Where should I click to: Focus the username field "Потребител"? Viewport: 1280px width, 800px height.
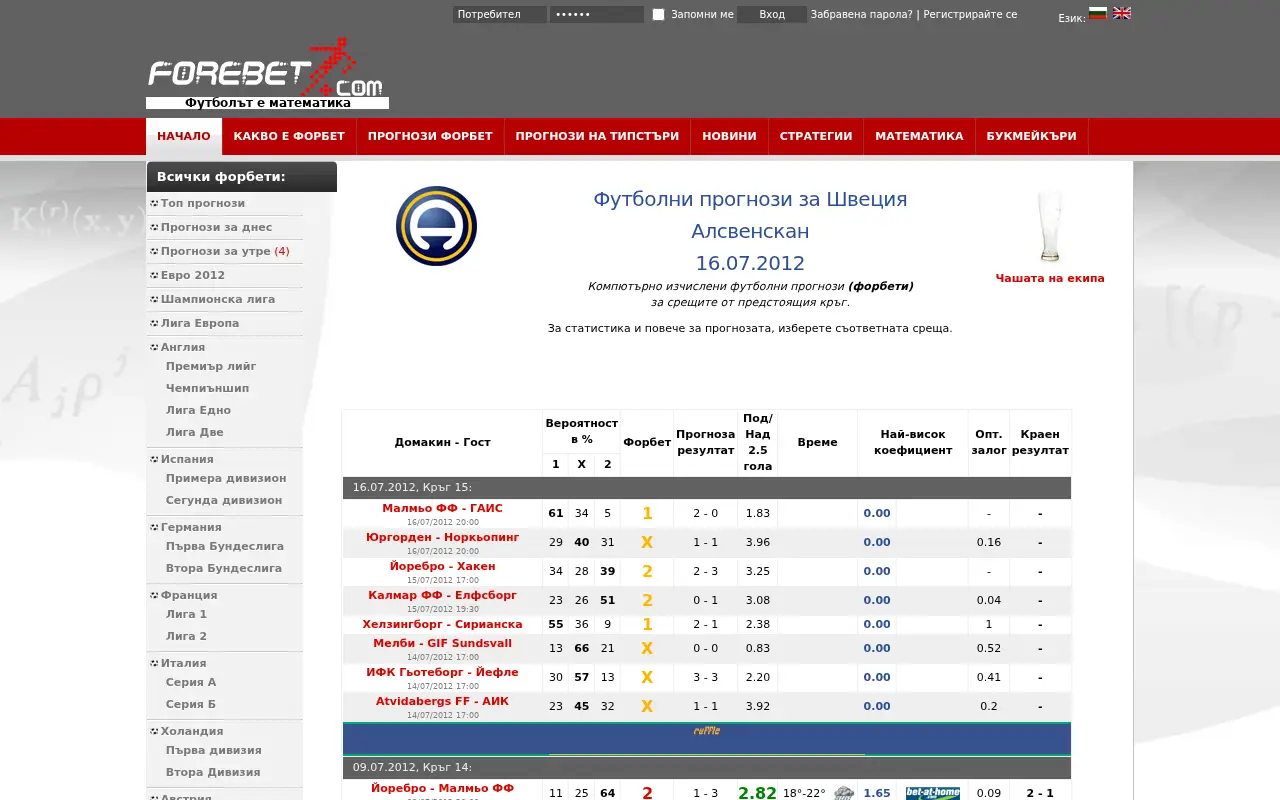pyautogui.click(x=500, y=15)
